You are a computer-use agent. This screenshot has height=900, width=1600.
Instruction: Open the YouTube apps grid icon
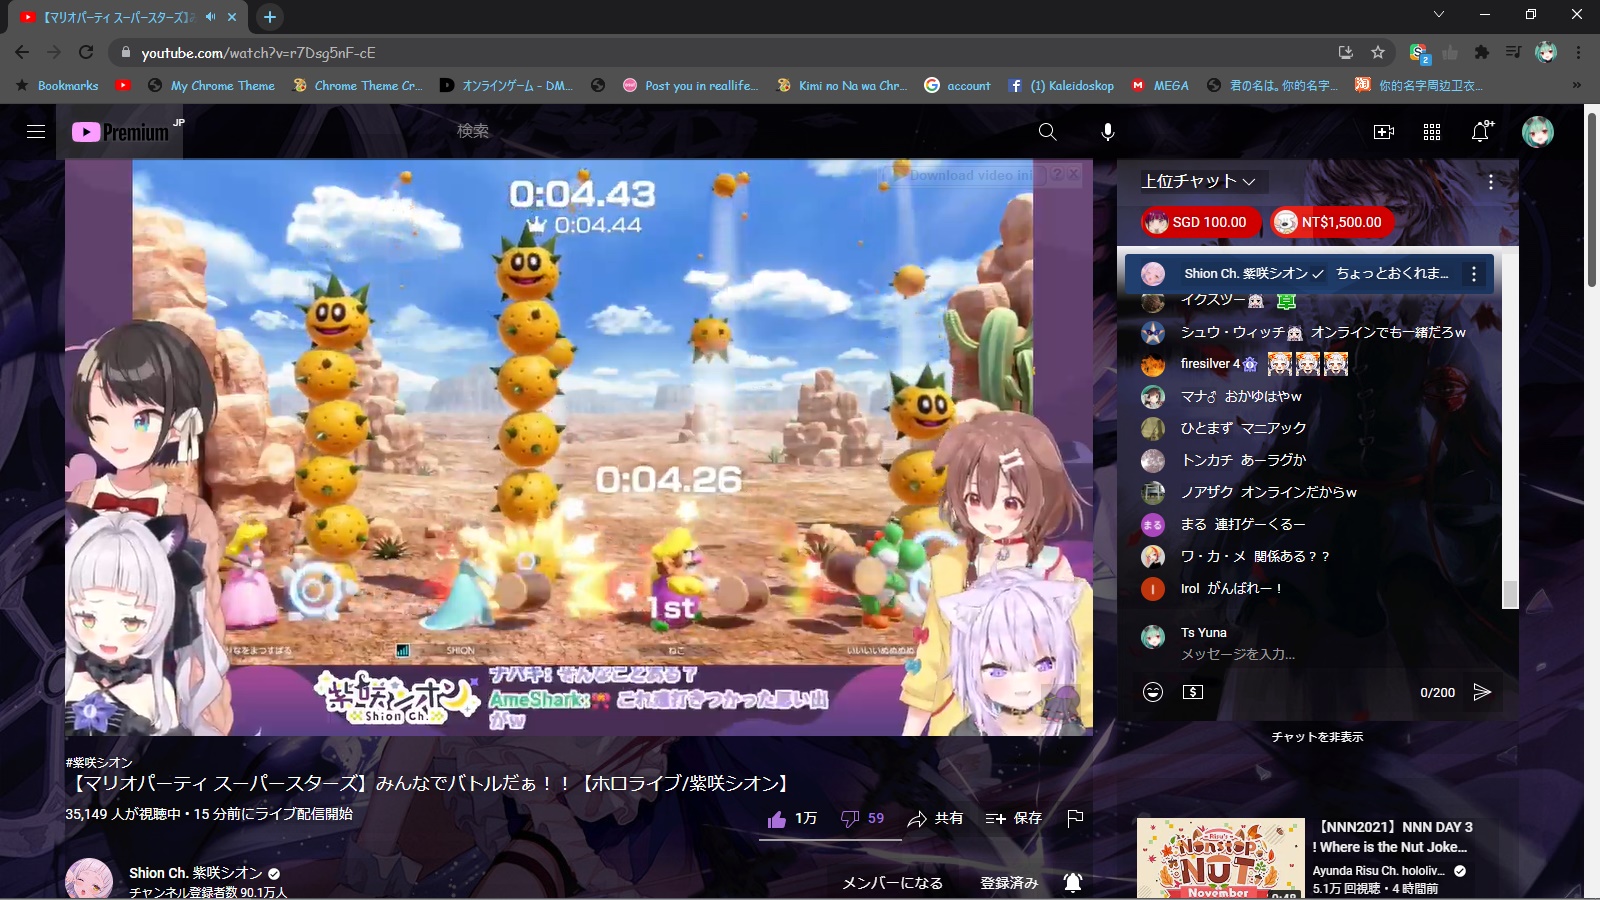[x=1432, y=132]
